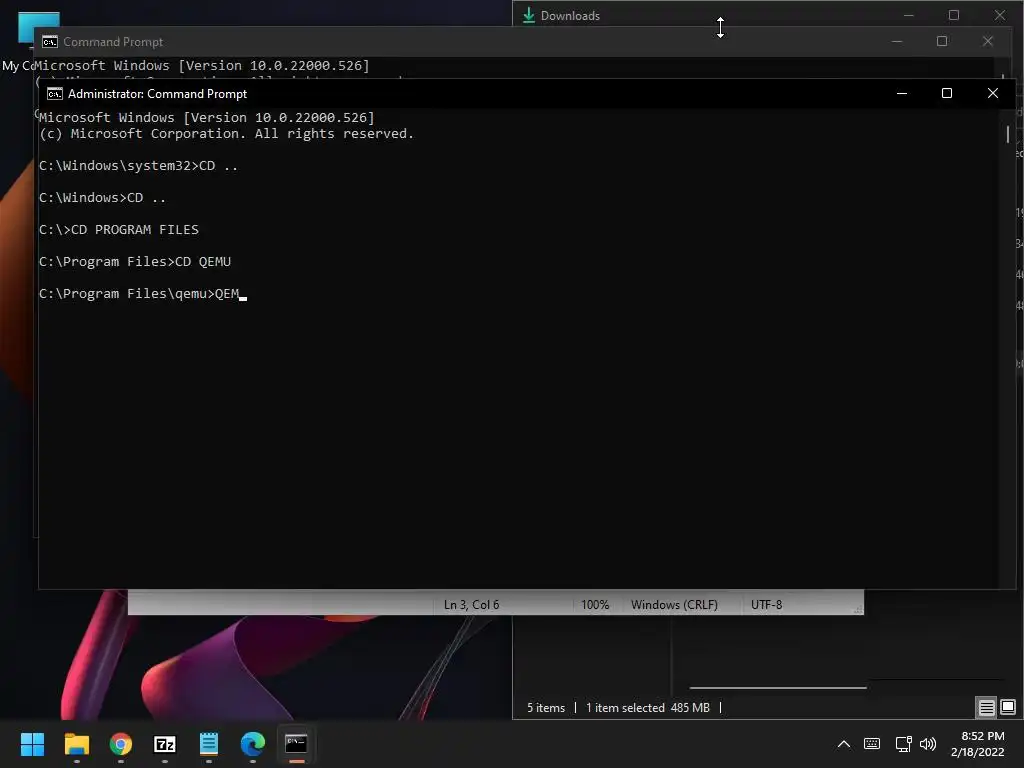Viewport: 1024px width, 768px height.
Task: Open the Windows Start menu
Action: pyautogui.click(x=32, y=744)
